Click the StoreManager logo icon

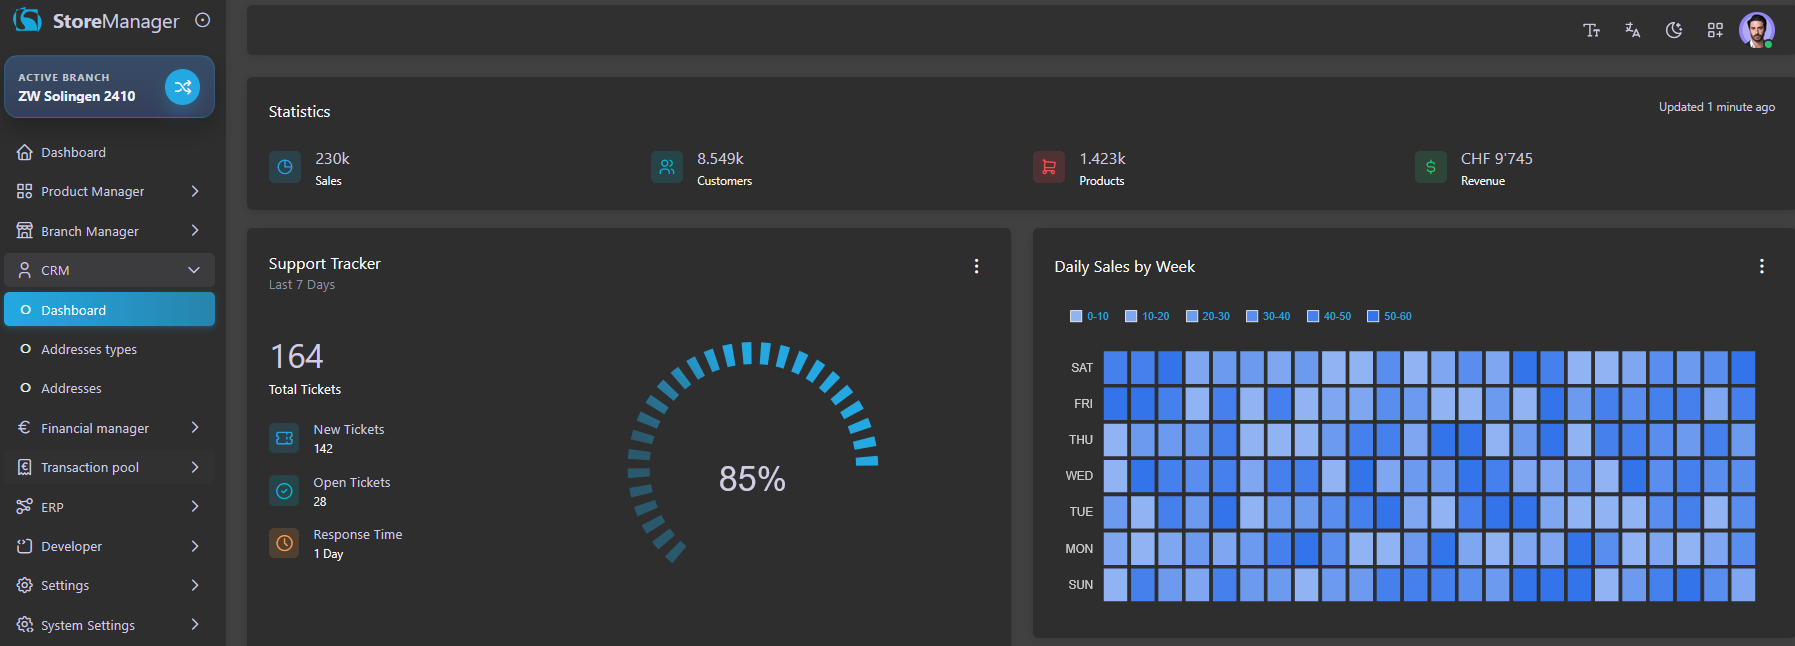[27, 19]
